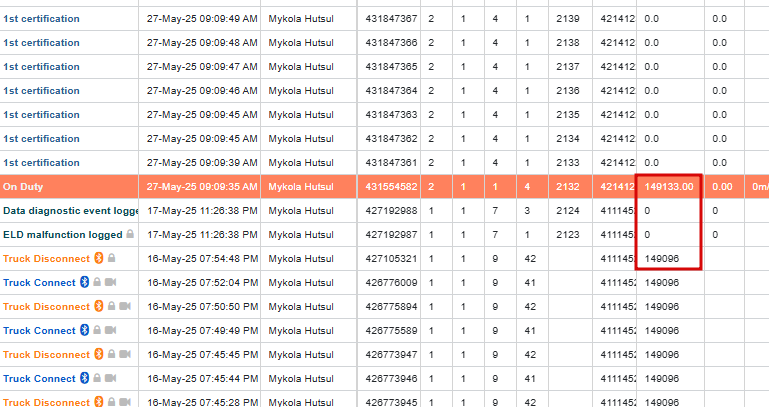
Task: Click lock icon on 07:54:48 PM Truck Disconnect
Action: [111, 257]
